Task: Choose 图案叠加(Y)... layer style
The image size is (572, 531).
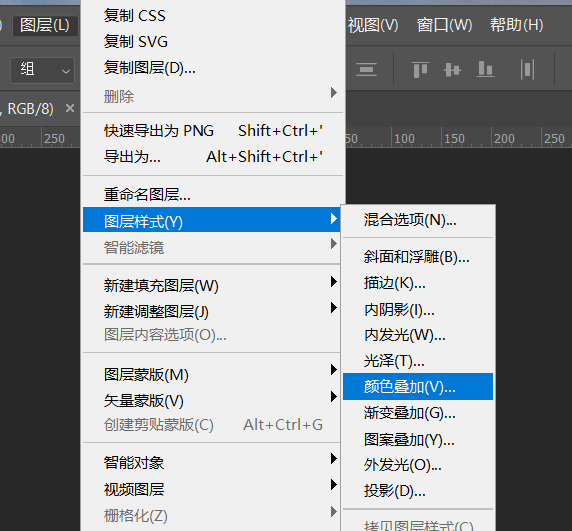Action: (418, 439)
